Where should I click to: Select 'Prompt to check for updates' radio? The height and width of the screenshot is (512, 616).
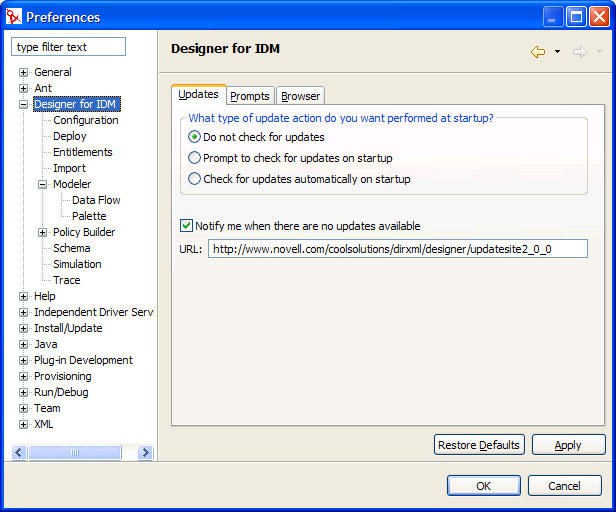click(195, 158)
